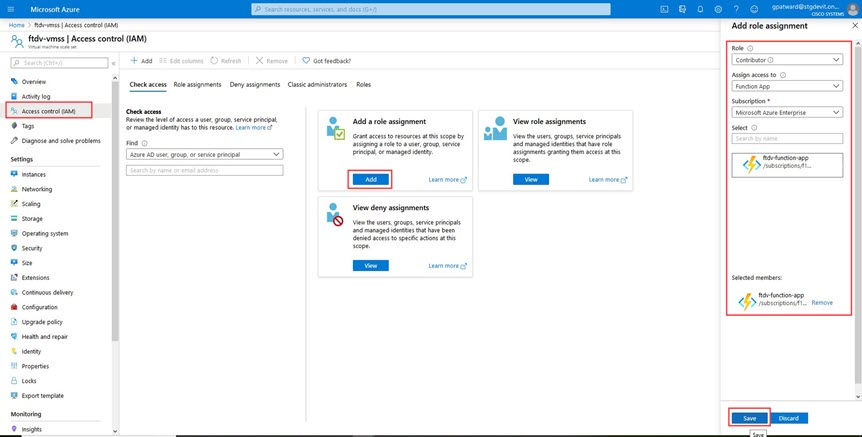Image resolution: width=862 pixels, height=437 pixels.
Task: Select Access control (IAM) menu item
Action: tap(49, 111)
